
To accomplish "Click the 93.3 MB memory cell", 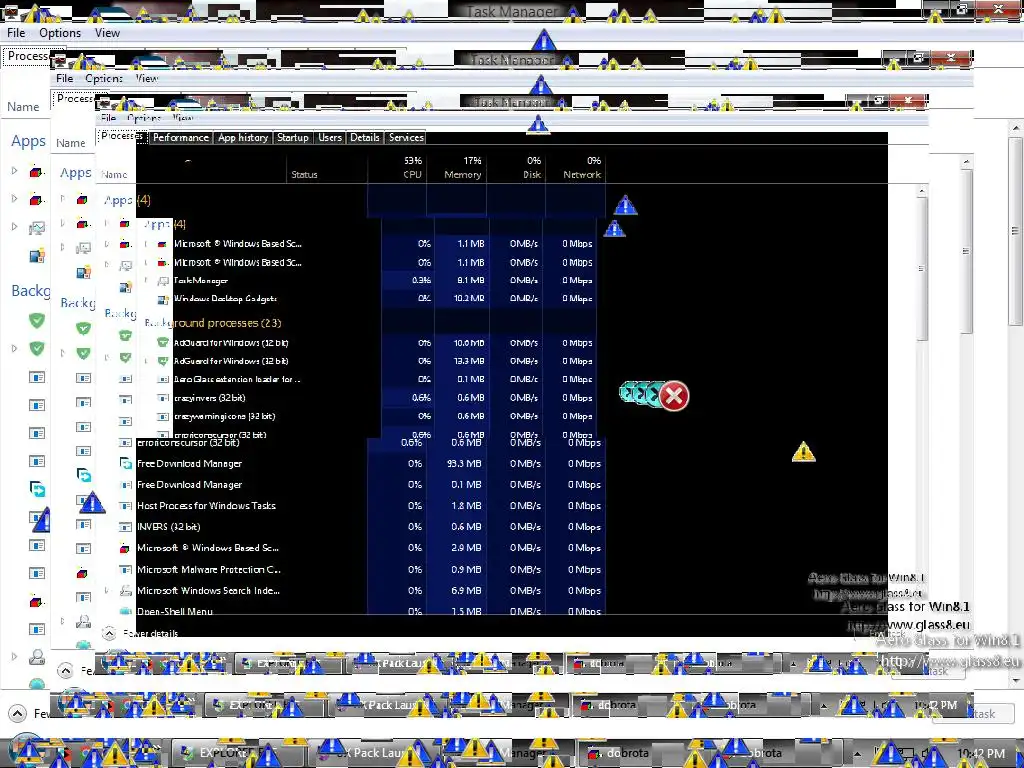I will [456, 464].
